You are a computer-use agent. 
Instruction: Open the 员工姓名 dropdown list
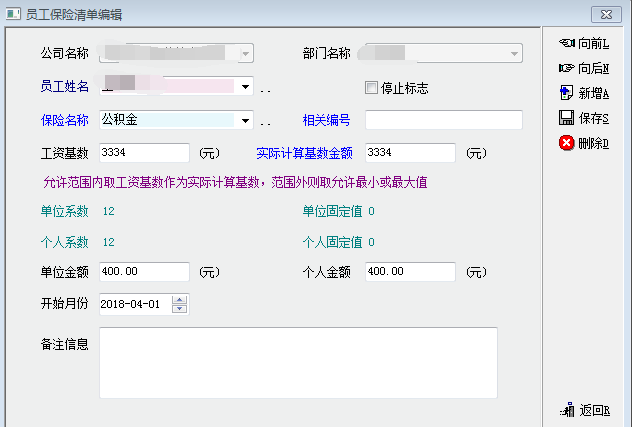(245, 87)
